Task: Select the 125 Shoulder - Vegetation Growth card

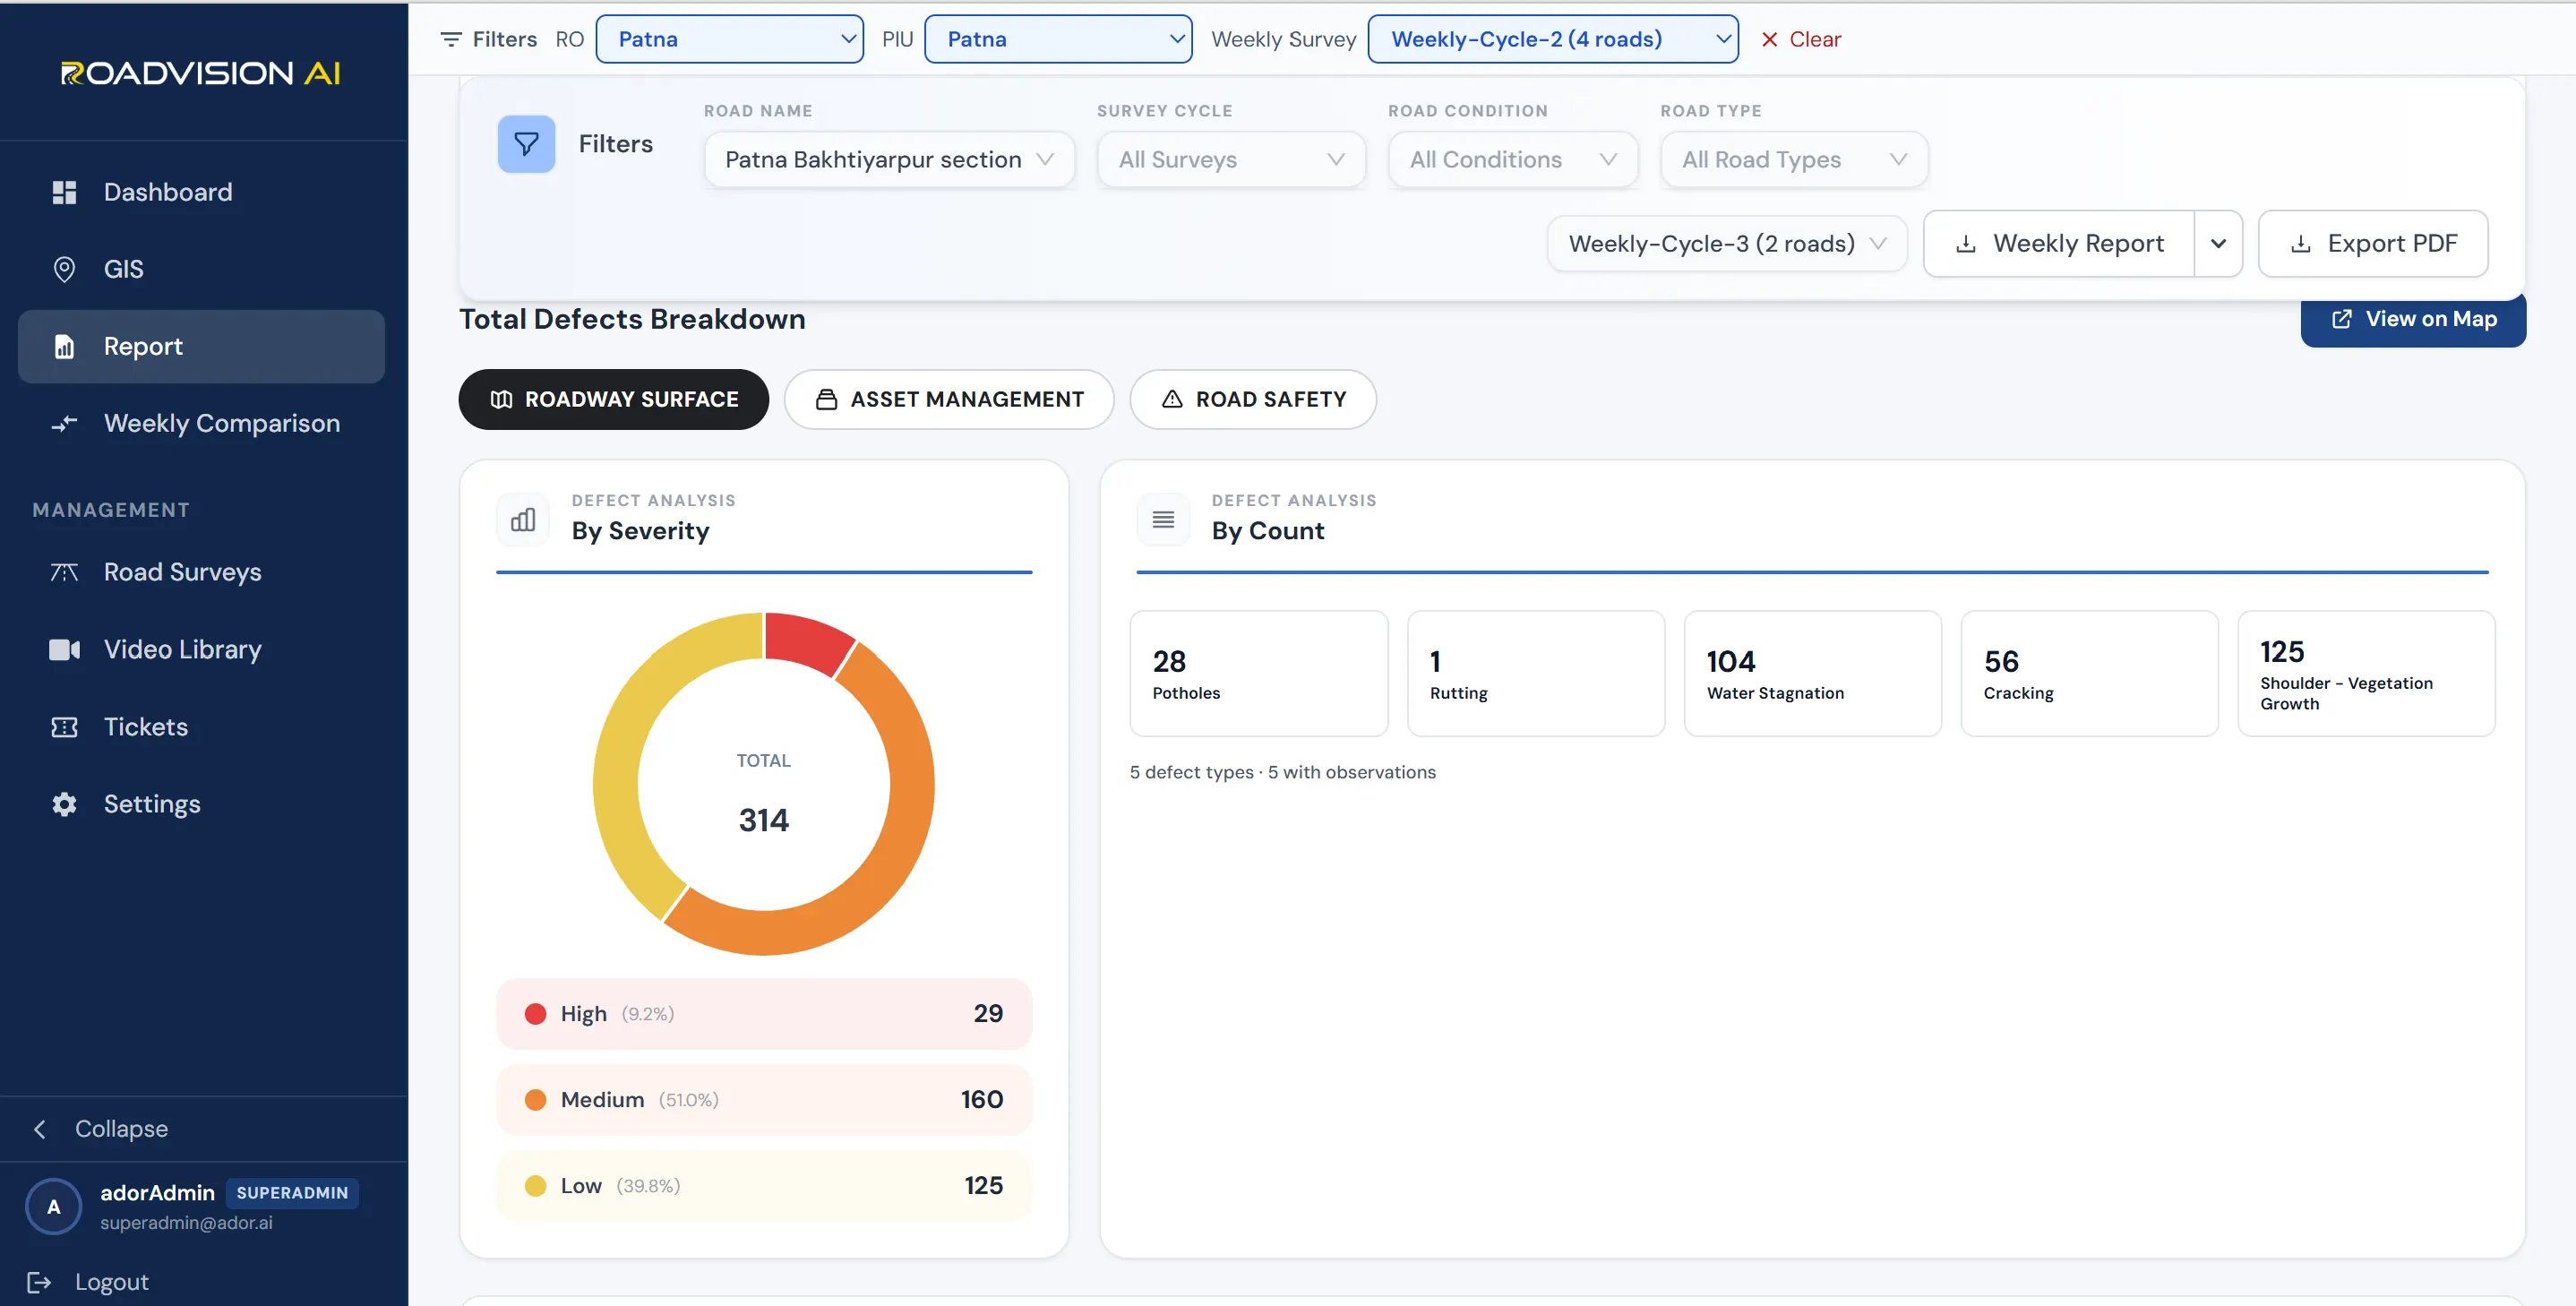Action: pos(2366,674)
